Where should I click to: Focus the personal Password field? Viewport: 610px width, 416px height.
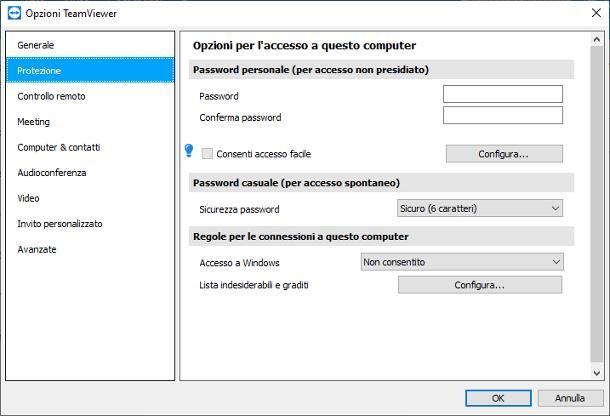pyautogui.click(x=502, y=94)
